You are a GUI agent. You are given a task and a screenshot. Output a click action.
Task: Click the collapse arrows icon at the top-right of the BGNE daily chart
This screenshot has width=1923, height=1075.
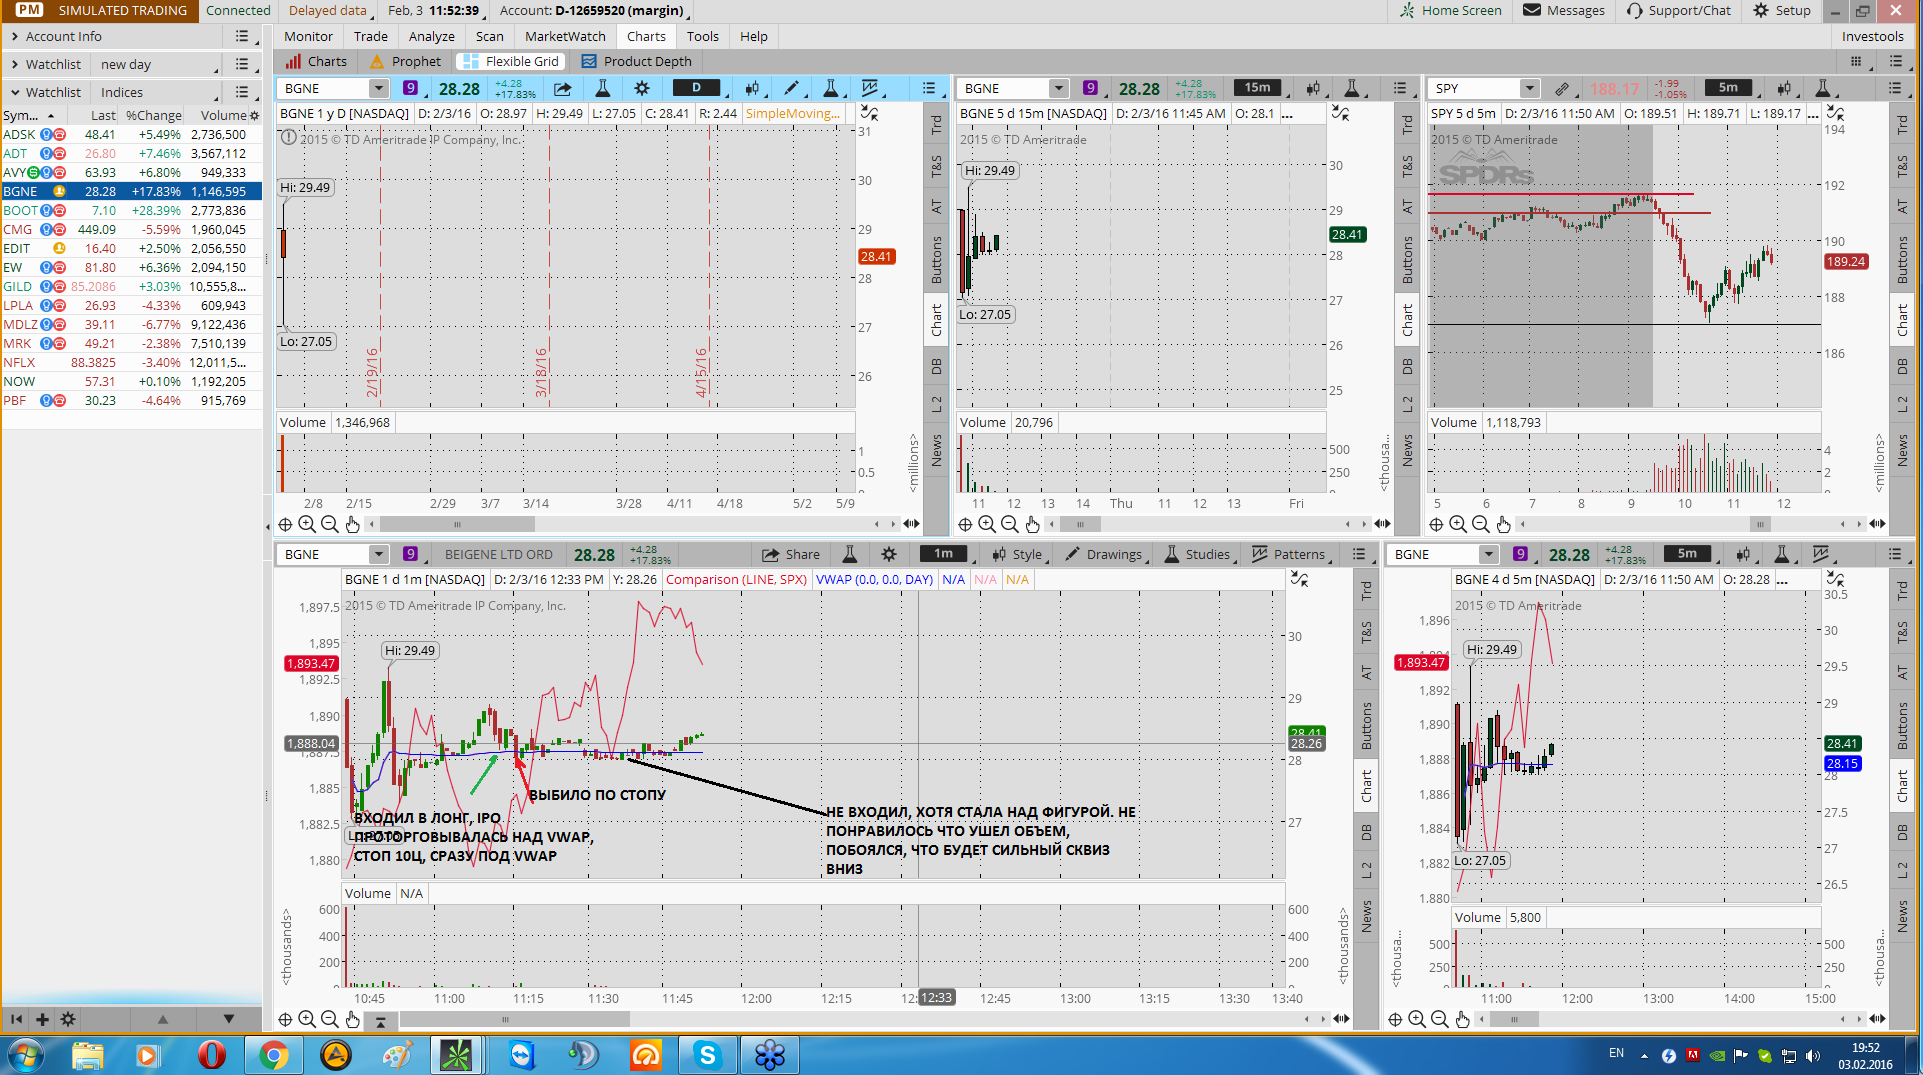pos(870,113)
